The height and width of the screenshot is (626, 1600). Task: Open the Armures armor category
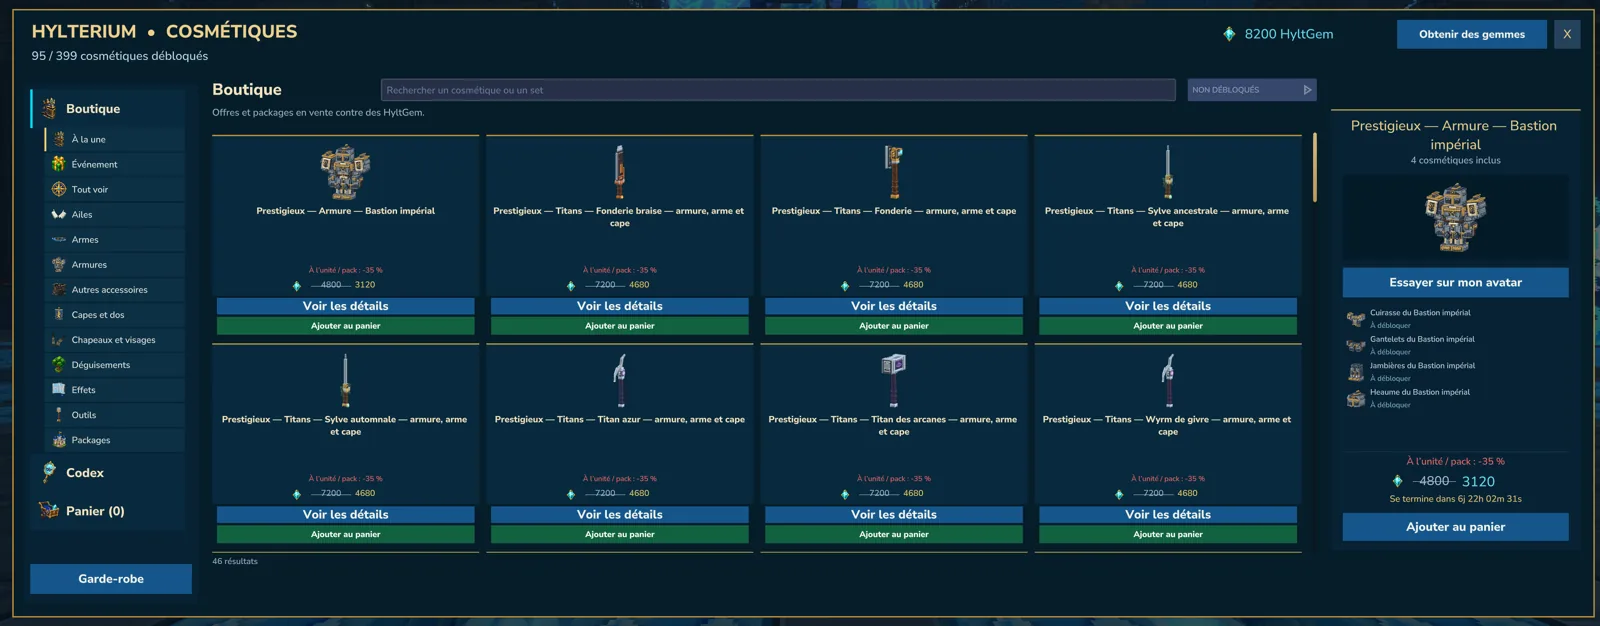coord(115,264)
